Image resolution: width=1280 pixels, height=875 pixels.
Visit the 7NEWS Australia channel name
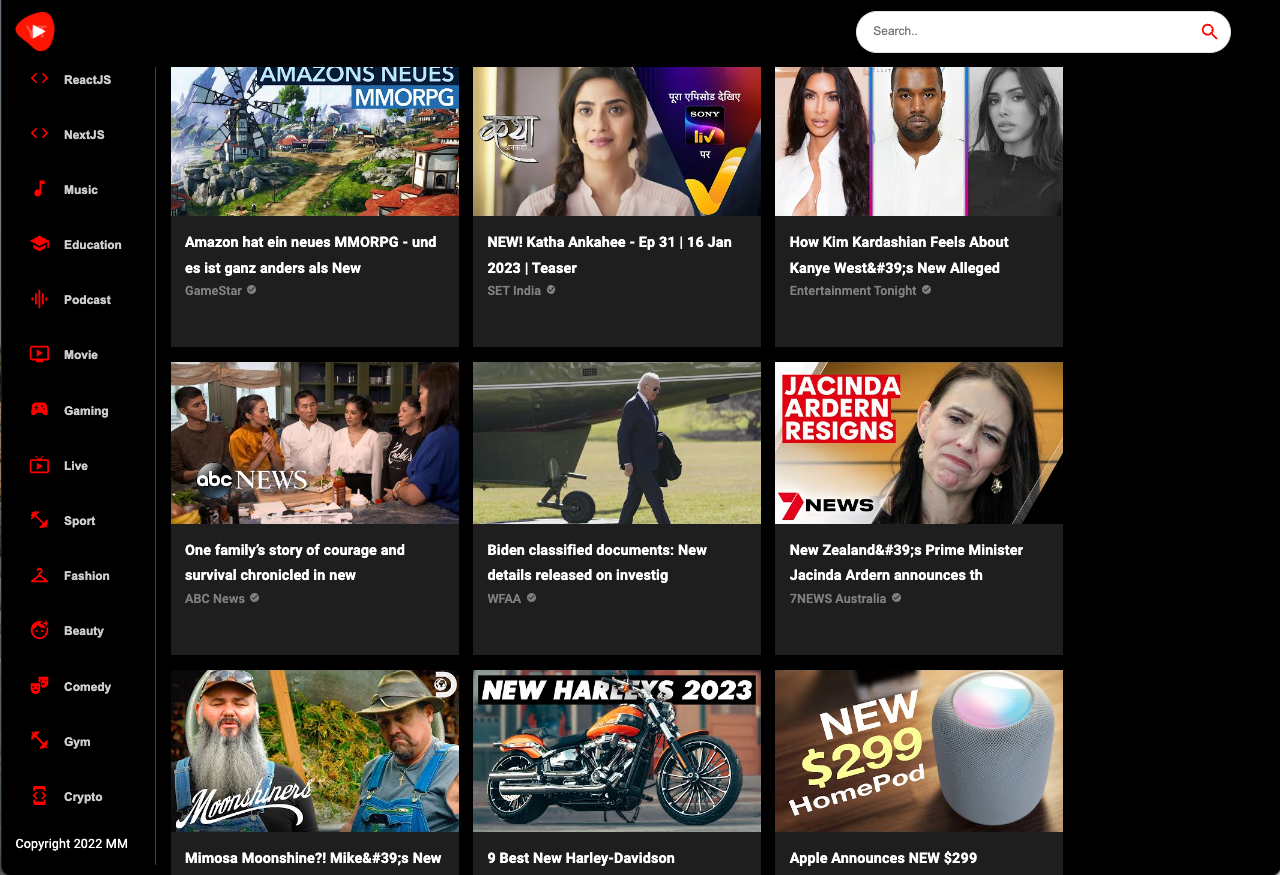(838, 599)
